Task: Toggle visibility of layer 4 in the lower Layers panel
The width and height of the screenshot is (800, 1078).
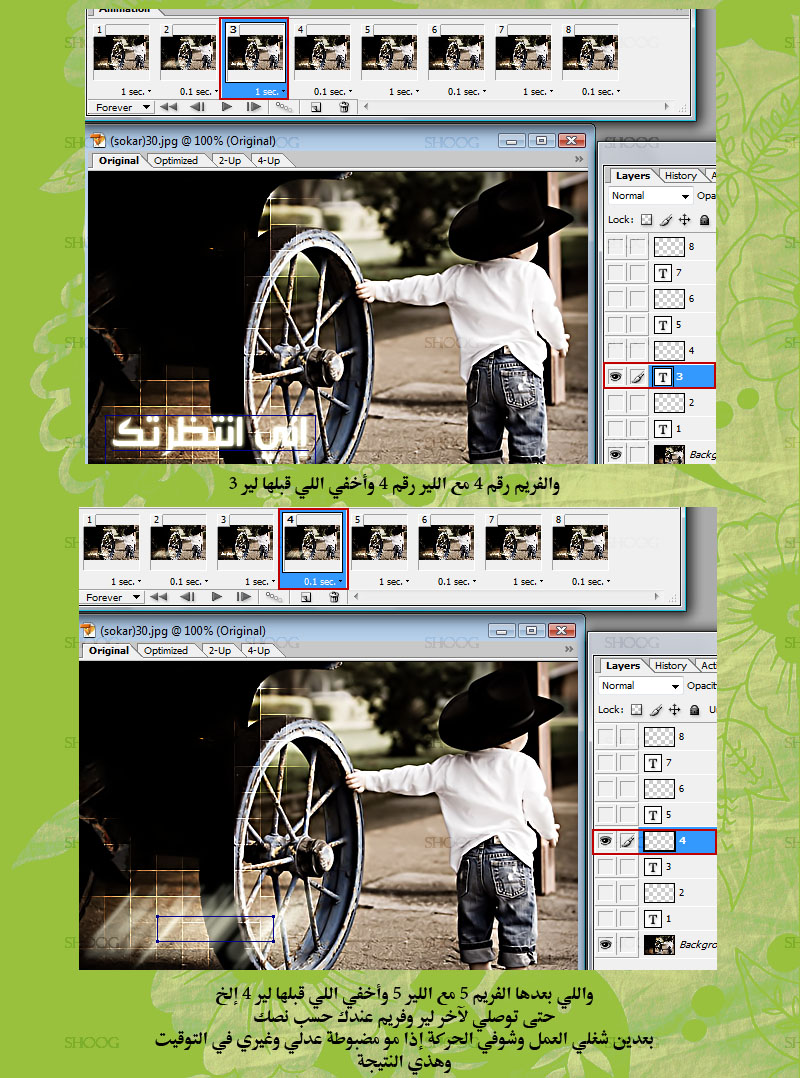Action: (604, 841)
